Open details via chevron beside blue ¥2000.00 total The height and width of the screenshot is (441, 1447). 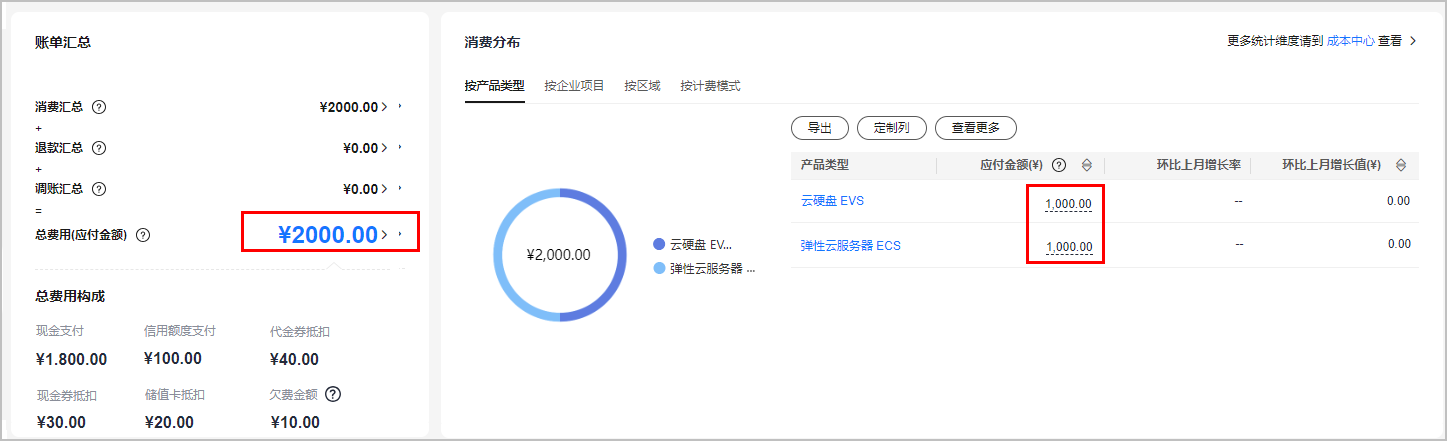(385, 235)
